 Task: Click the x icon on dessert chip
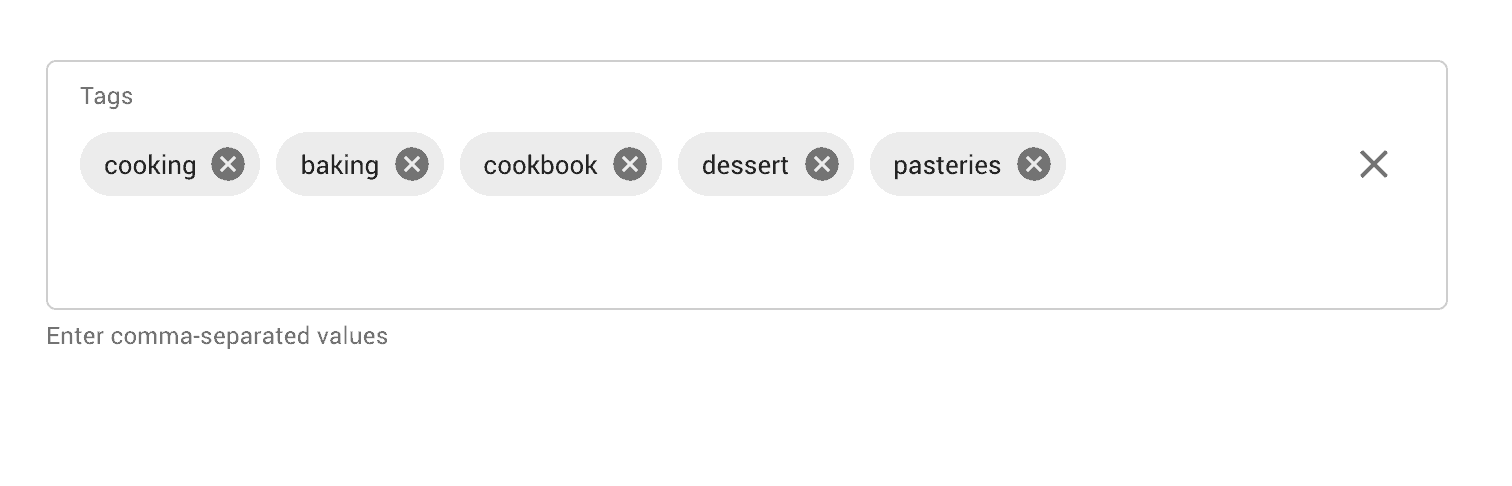[821, 164]
